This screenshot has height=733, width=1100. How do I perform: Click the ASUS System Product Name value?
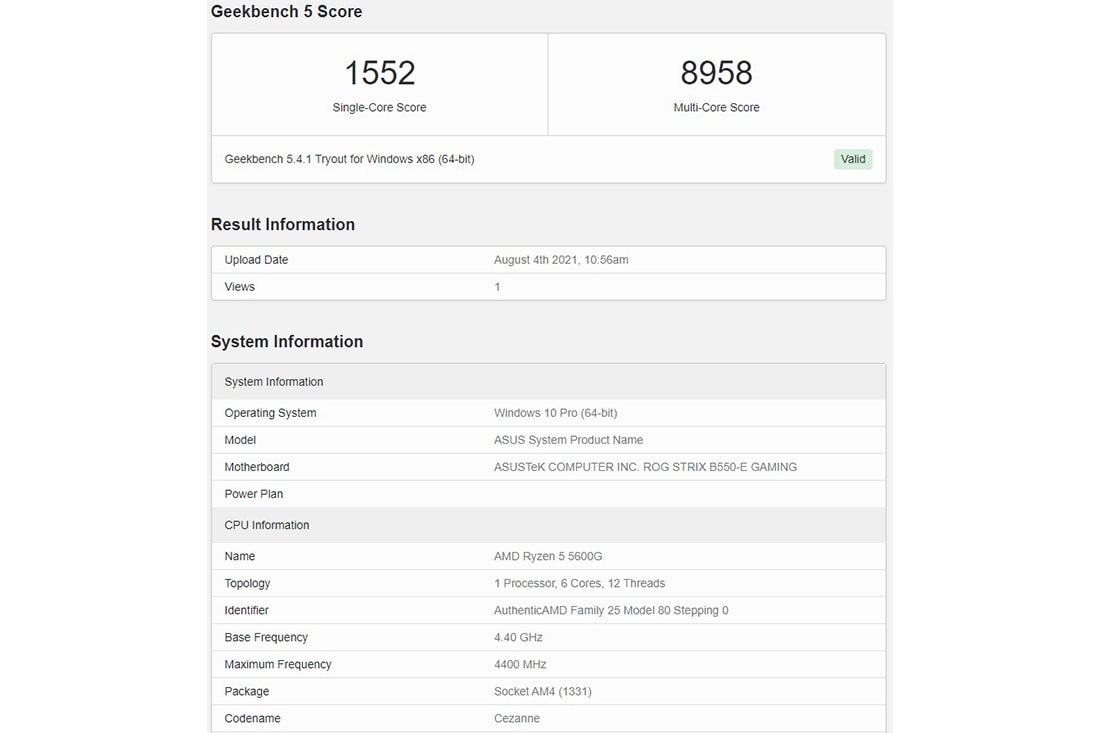(x=568, y=440)
